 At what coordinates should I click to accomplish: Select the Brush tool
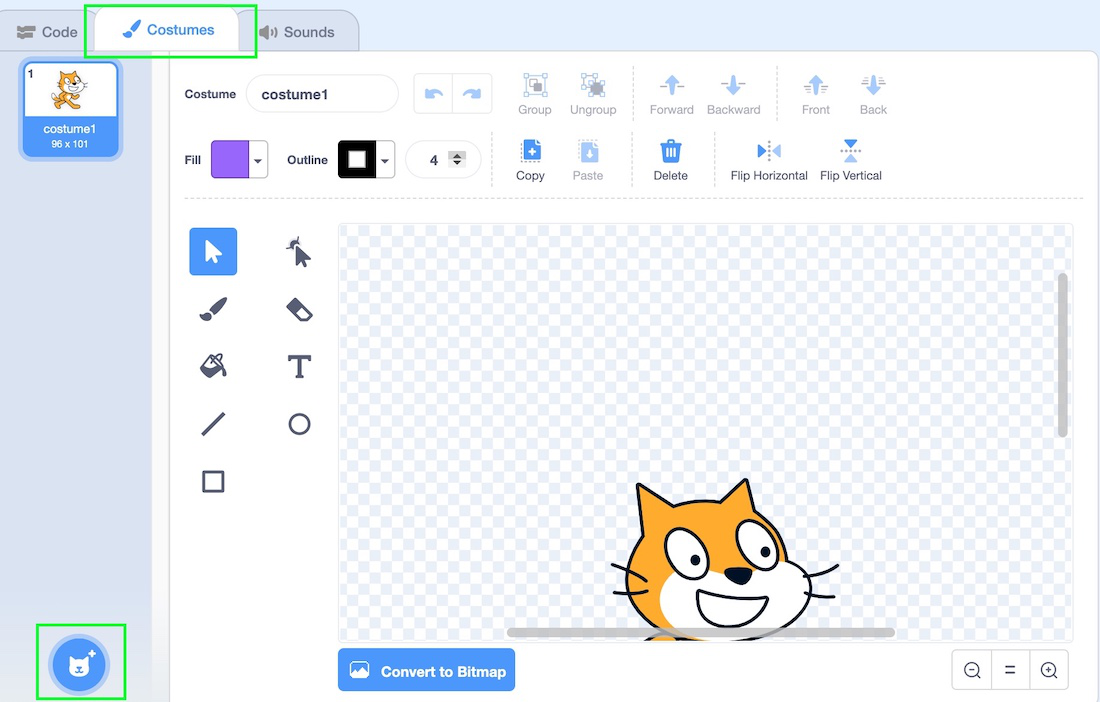213,309
